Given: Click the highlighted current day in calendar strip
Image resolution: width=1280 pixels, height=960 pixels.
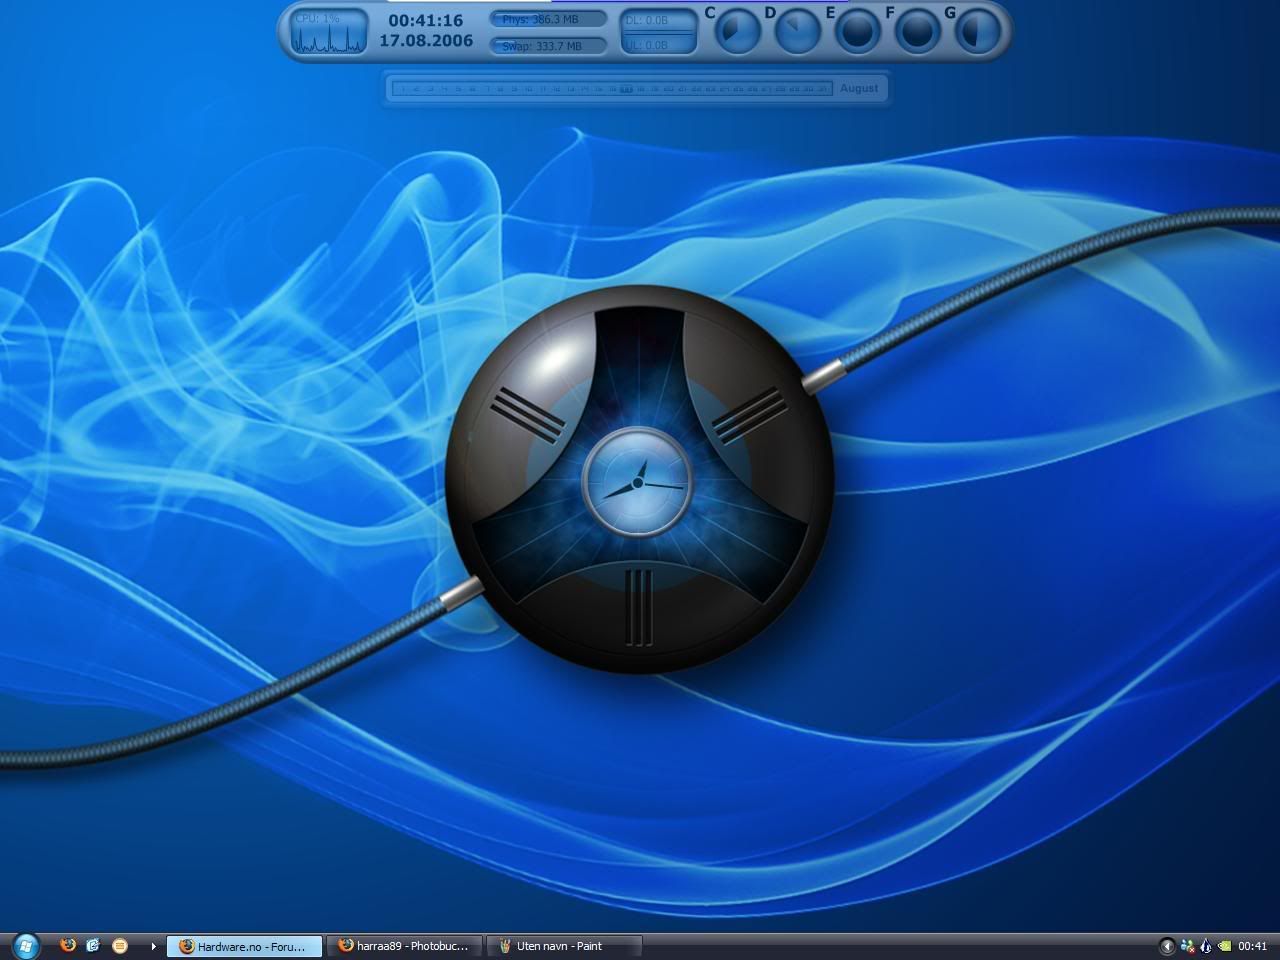Looking at the screenshot, I should [x=626, y=89].
